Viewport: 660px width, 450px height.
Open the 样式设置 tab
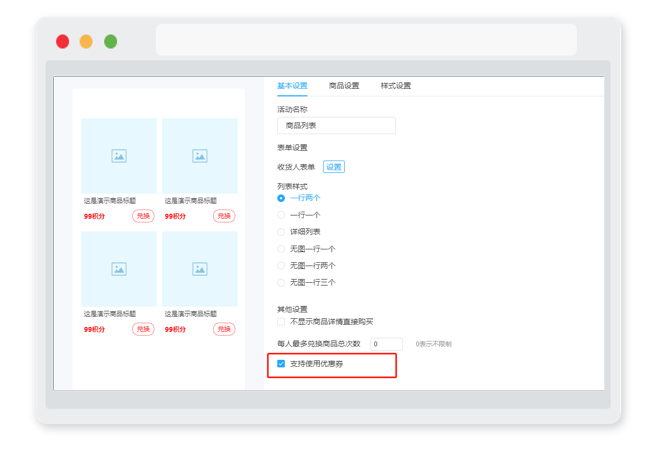(396, 86)
